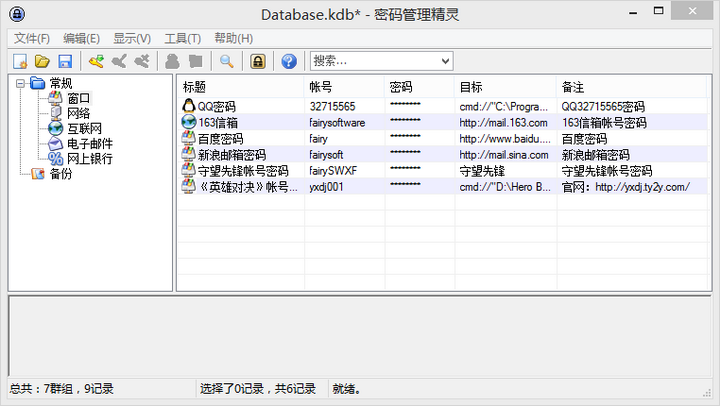Select the 守望先锋帐号密码 entry title
This screenshot has height=406, width=720.
click(243, 171)
